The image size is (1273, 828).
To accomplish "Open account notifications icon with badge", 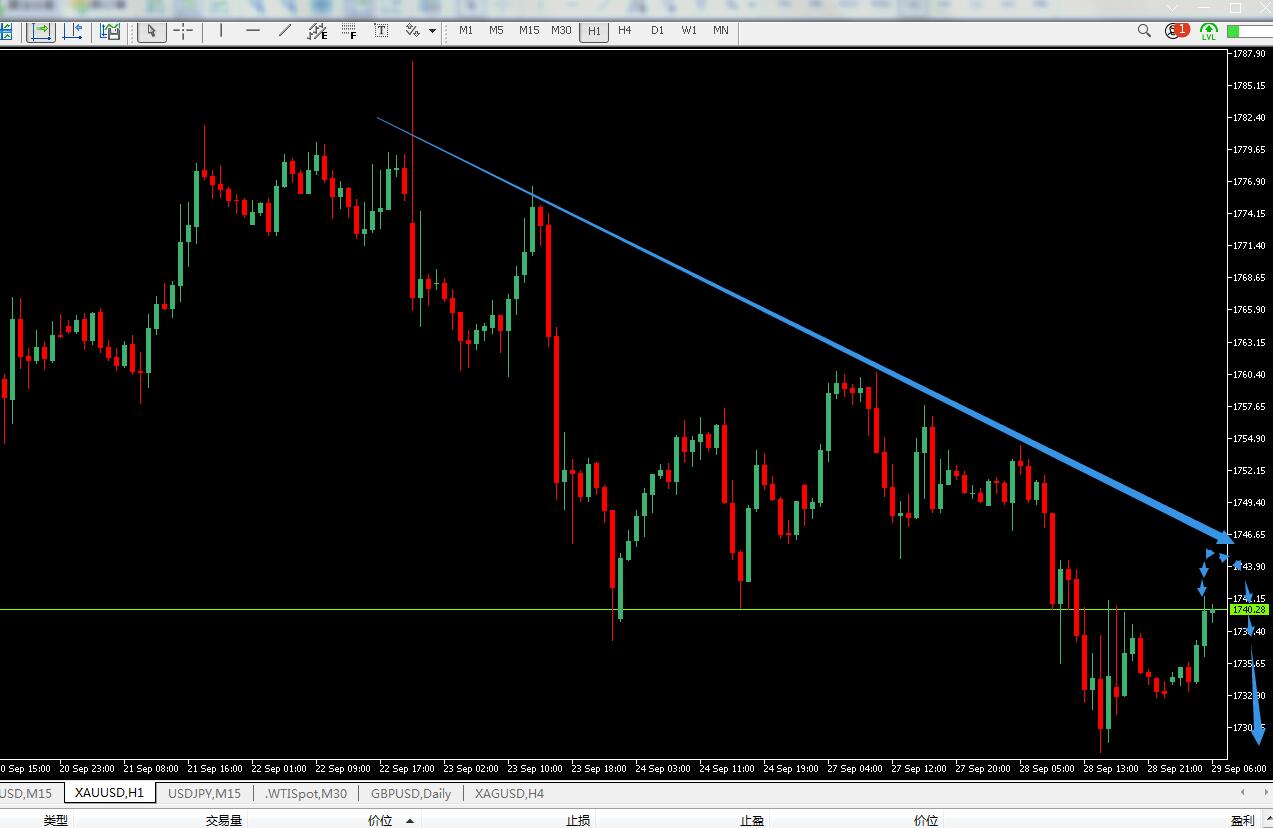I will [x=1176, y=31].
